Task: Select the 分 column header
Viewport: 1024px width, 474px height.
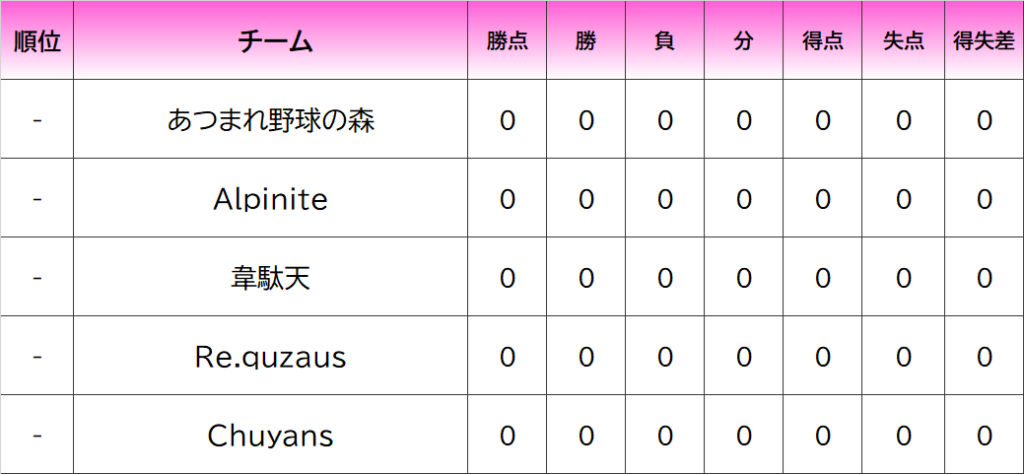Action: [743, 42]
